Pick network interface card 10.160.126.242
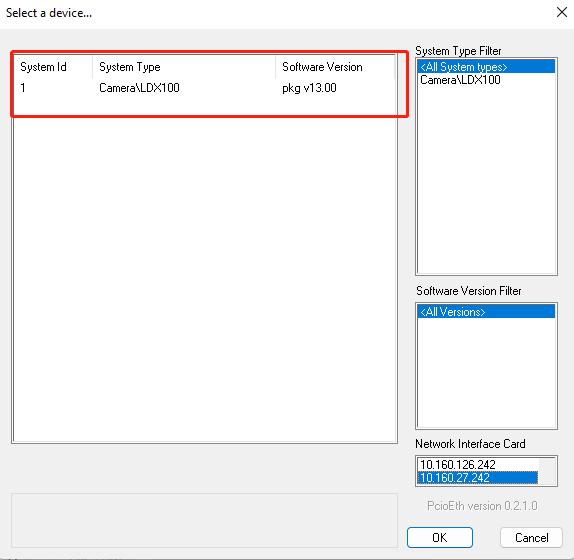The width and height of the screenshot is (574, 560). 478,464
